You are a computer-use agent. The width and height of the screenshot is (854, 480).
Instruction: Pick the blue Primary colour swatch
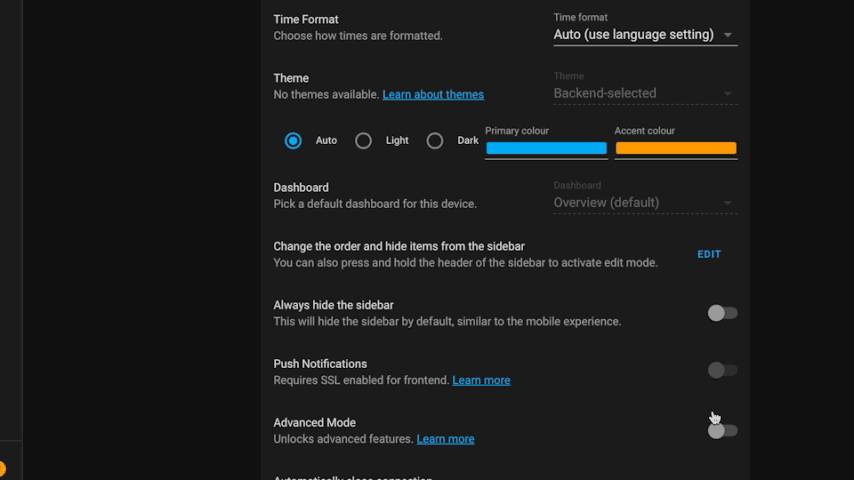pyautogui.click(x=546, y=148)
